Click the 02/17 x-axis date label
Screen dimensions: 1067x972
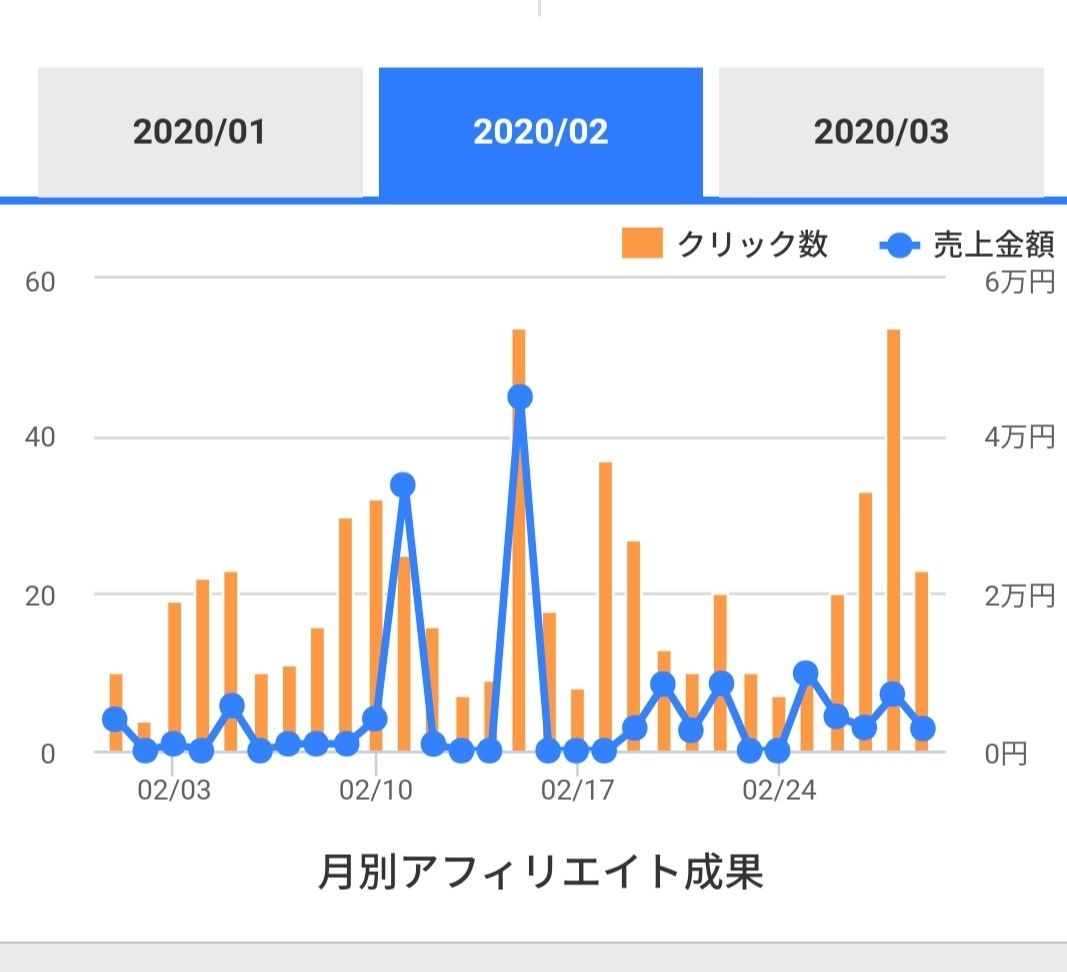(577, 792)
